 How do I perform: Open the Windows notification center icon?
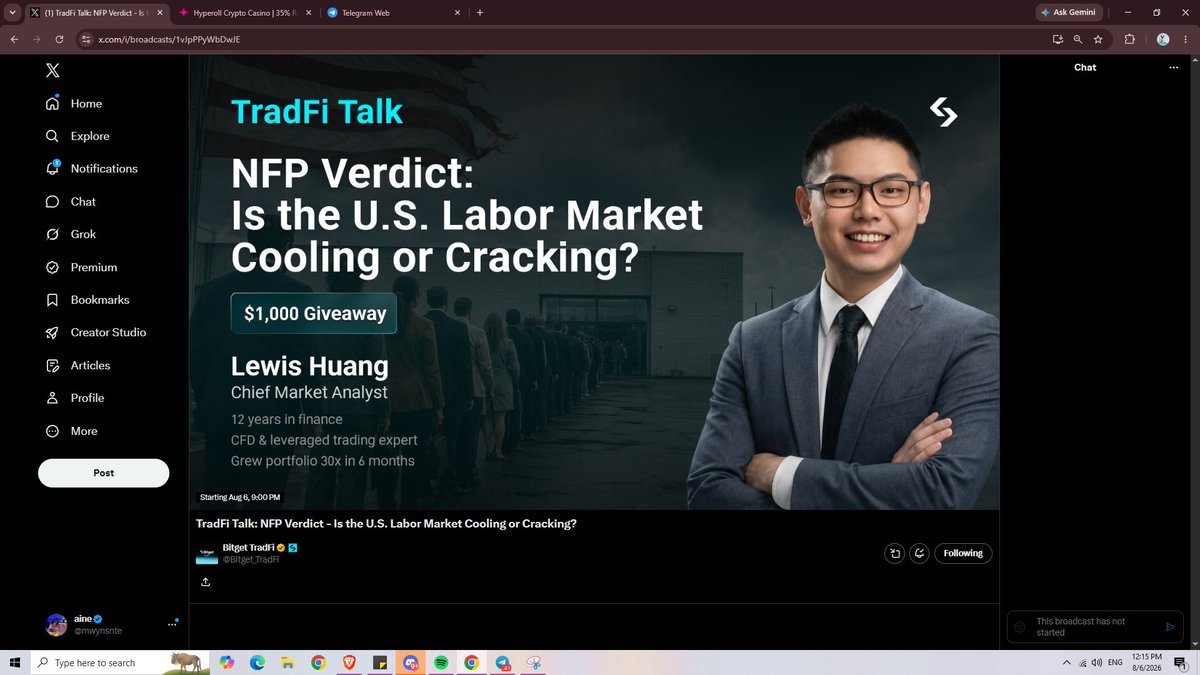click(x=1180, y=663)
